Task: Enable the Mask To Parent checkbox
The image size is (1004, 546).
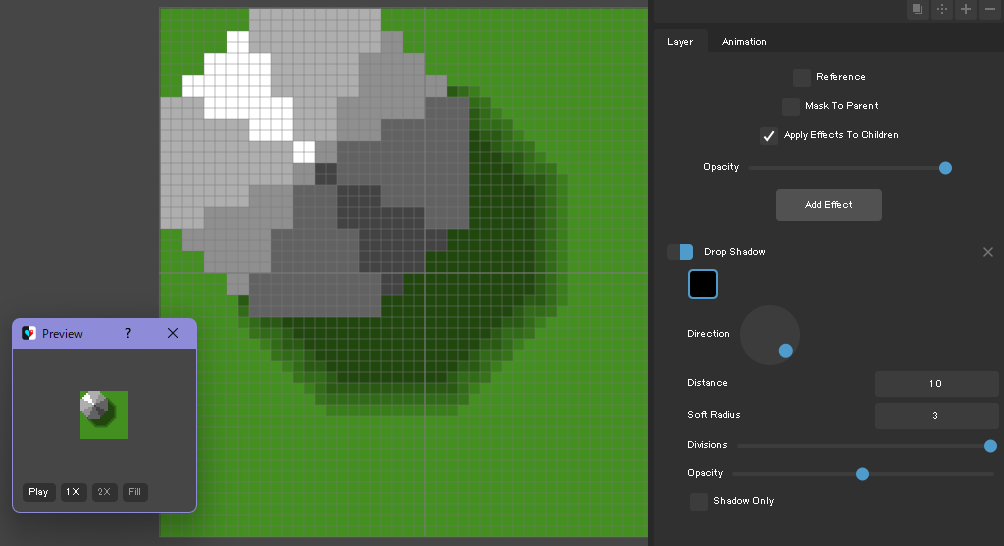Action: pos(791,106)
